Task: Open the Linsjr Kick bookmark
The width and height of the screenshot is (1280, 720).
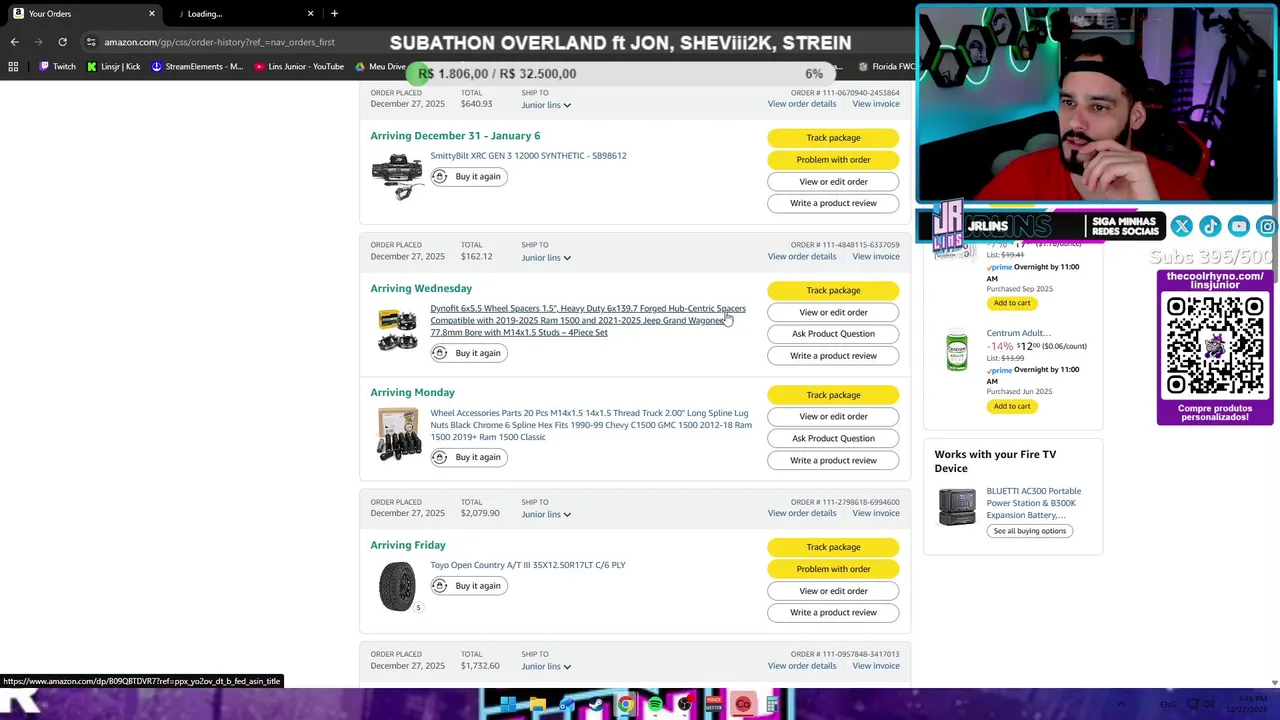Action: point(113,67)
